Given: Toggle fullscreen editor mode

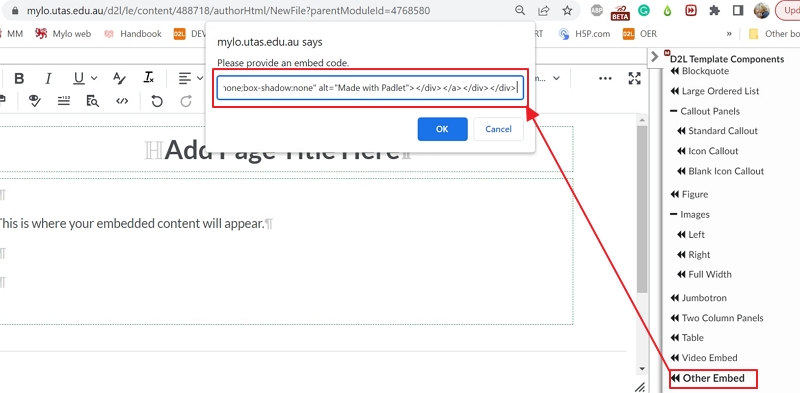Looking at the screenshot, I should tap(634, 78).
